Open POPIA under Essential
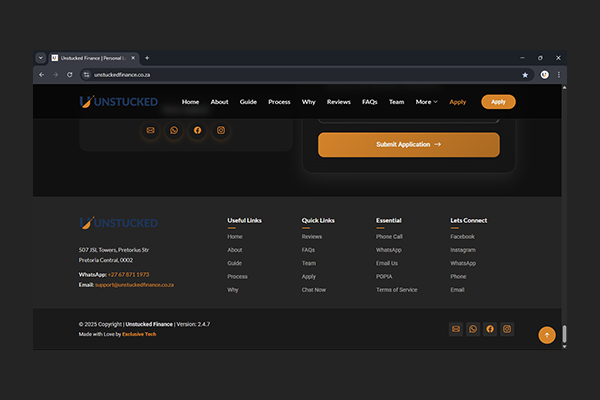The width and height of the screenshot is (600, 400). tap(384, 276)
